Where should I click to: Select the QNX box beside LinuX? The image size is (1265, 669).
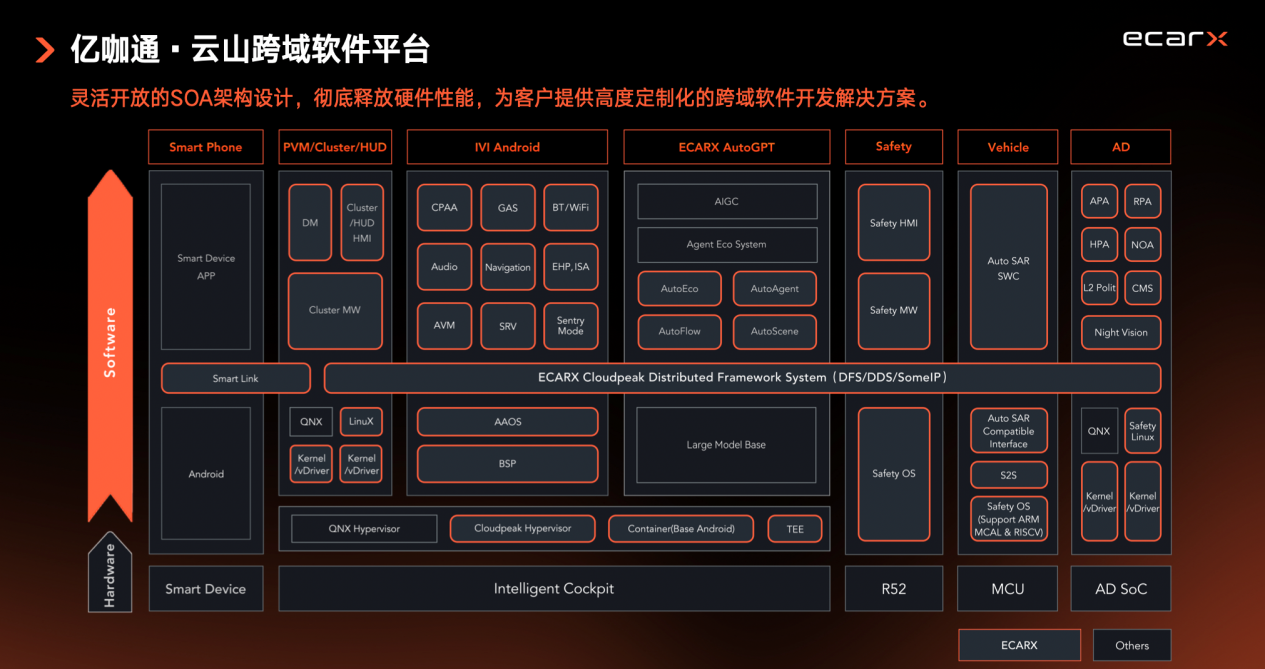click(x=311, y=422)
